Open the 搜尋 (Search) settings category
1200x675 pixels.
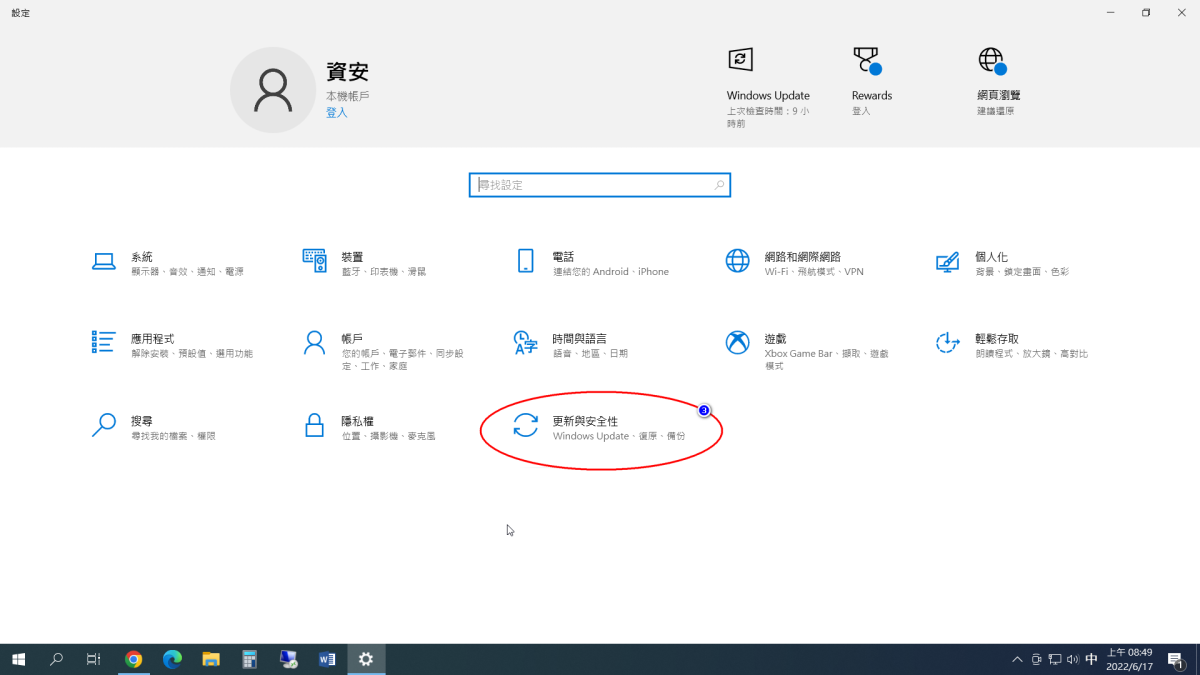tap(153, 427)
